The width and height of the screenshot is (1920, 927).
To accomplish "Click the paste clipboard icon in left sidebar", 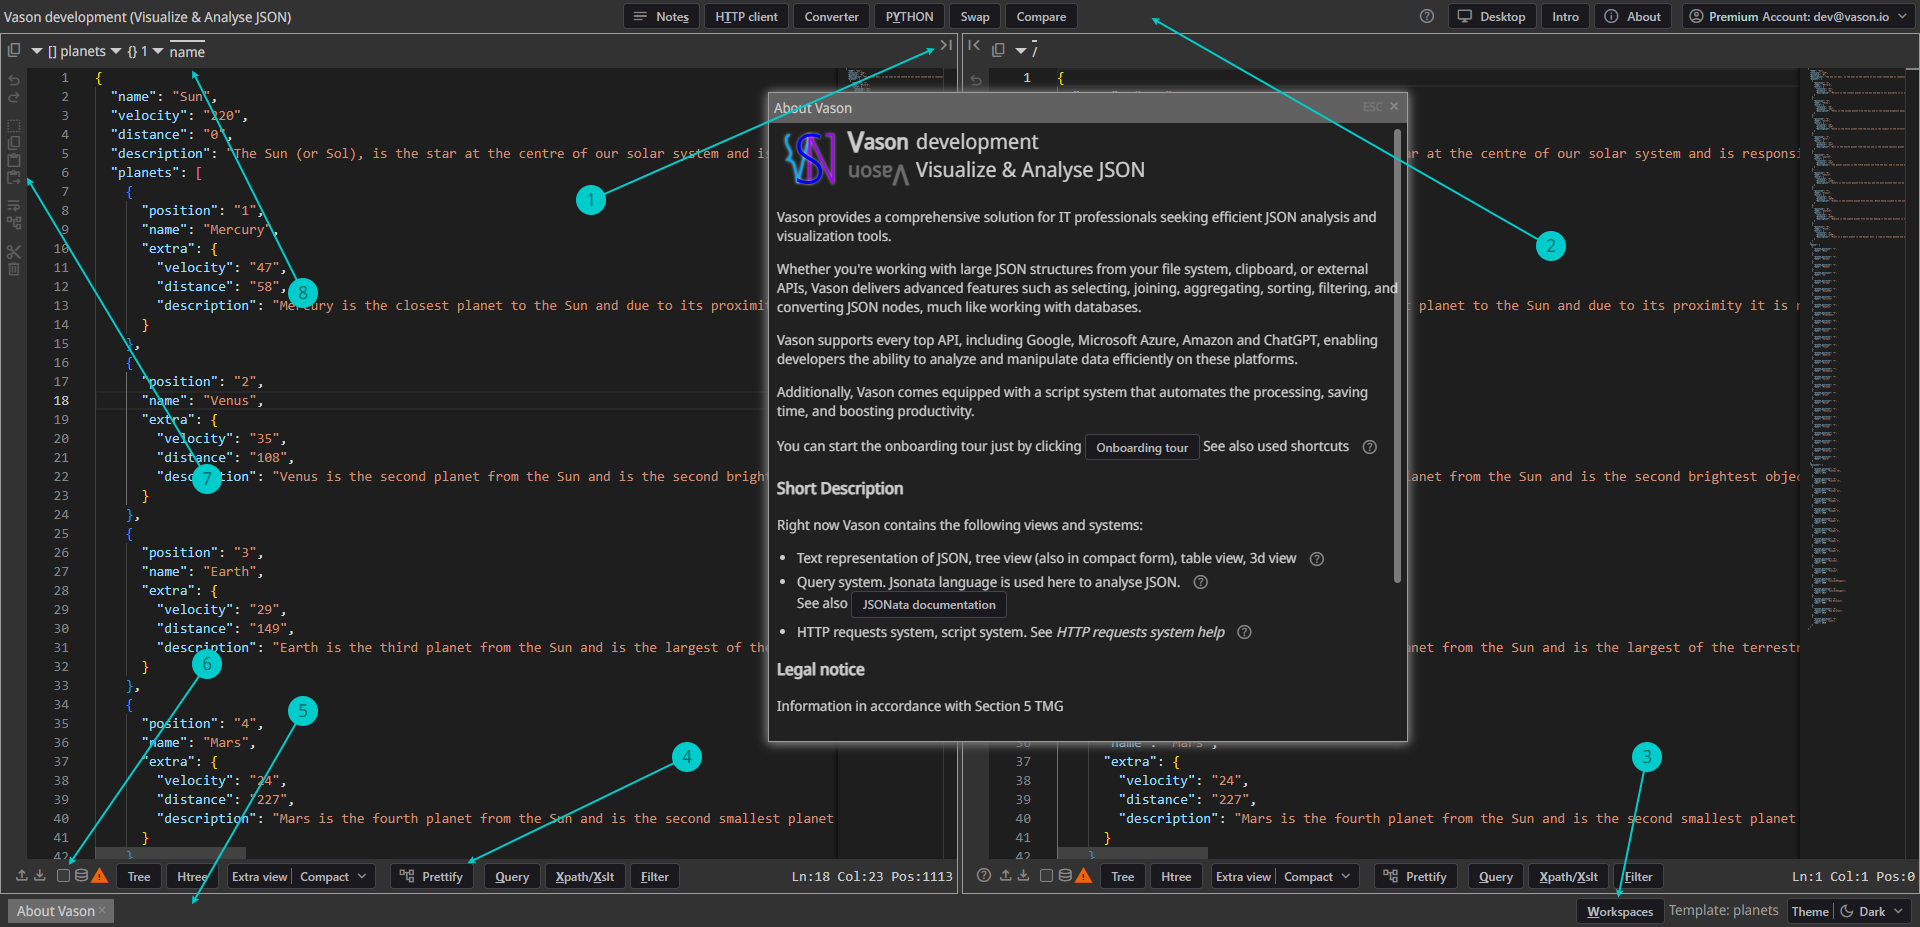I will 14,160.
